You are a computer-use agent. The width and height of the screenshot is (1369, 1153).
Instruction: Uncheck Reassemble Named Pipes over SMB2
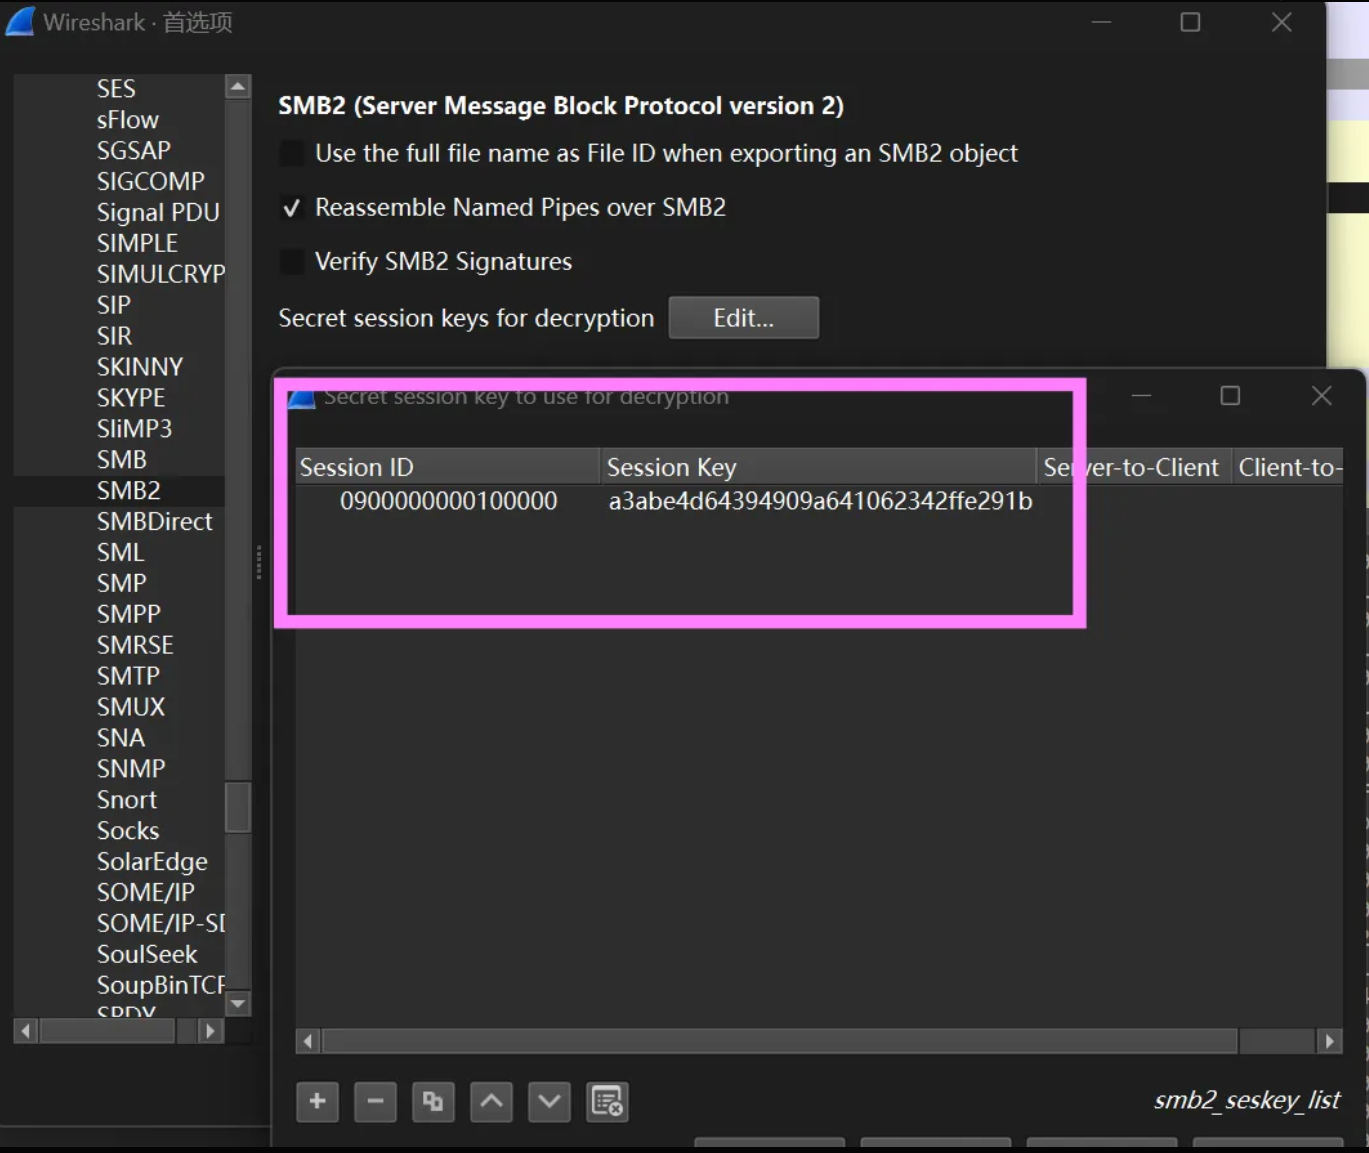[x=291, y=208]
